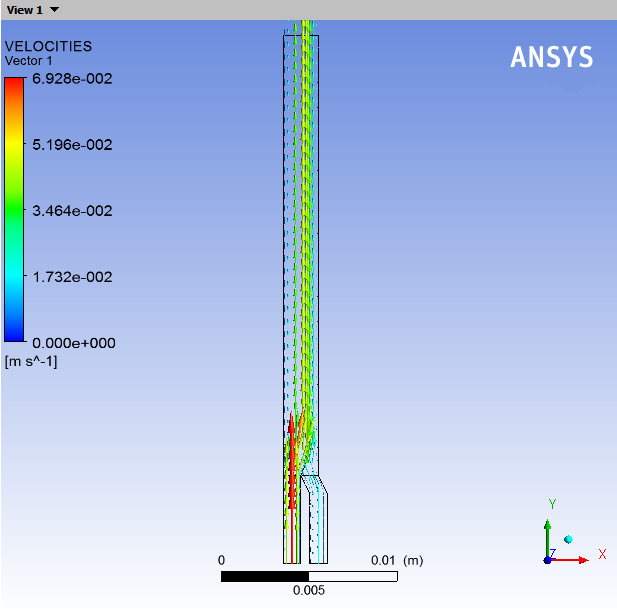The height and width of the screenshot is (609, 617).
Task: Click the scale ruler bar
Action: [x=309, y=576]
